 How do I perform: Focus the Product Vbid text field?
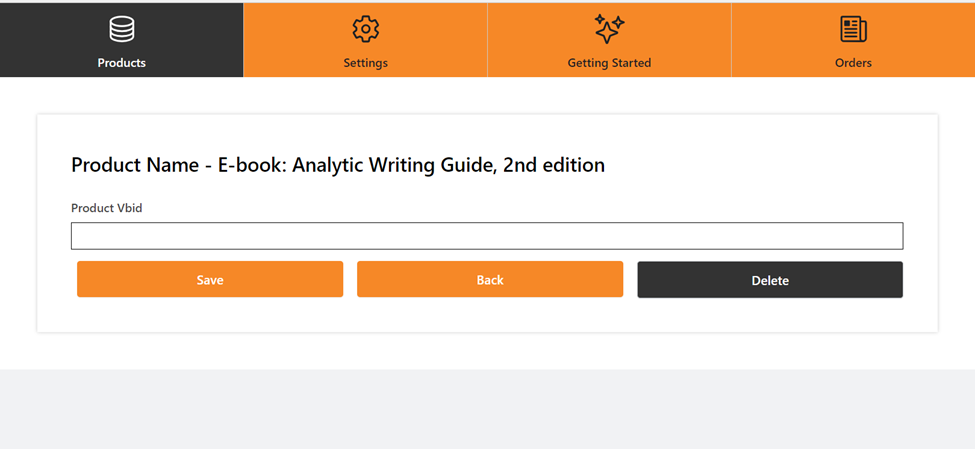click(487, 236)
